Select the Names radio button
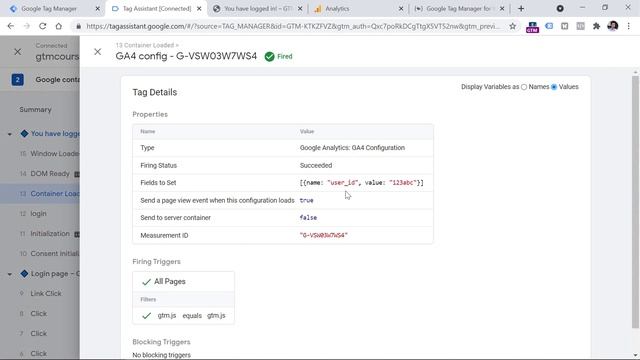Screen dimensions: 640x360 coord(524,87)
